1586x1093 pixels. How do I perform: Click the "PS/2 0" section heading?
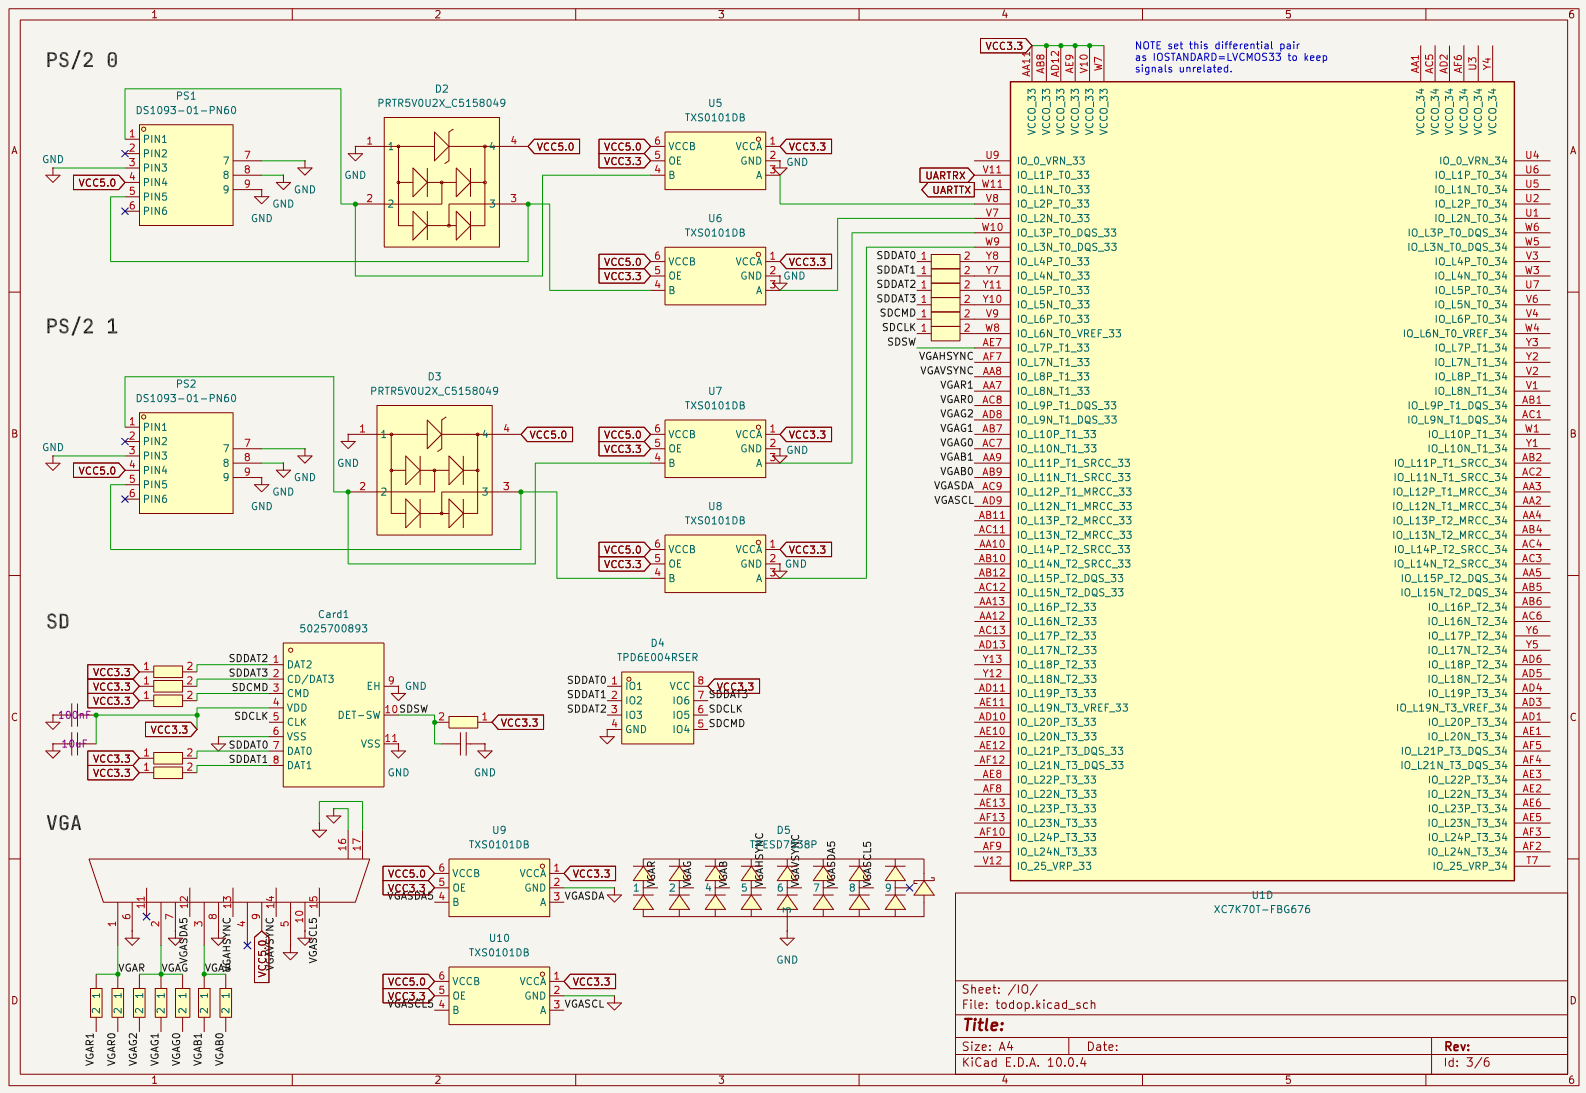point(82,60)
